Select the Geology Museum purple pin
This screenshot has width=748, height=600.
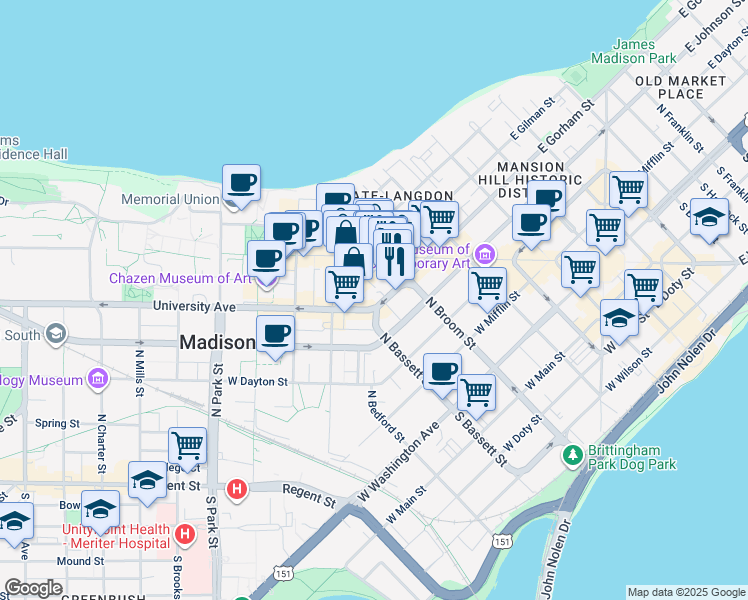(98, 379)
